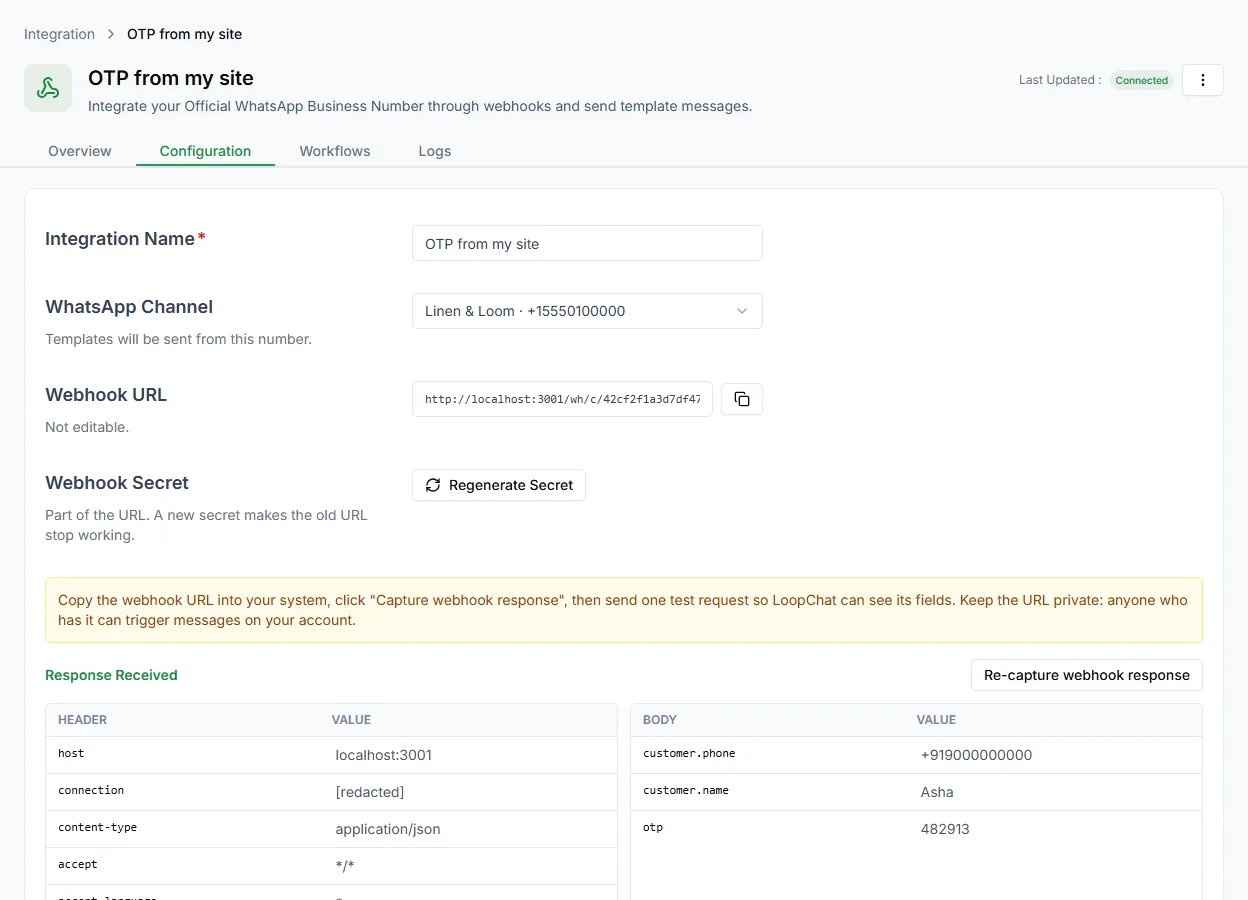This screenshot has height=900, width=1248.
Task: Click the BODY column heading
Action: 660,720
